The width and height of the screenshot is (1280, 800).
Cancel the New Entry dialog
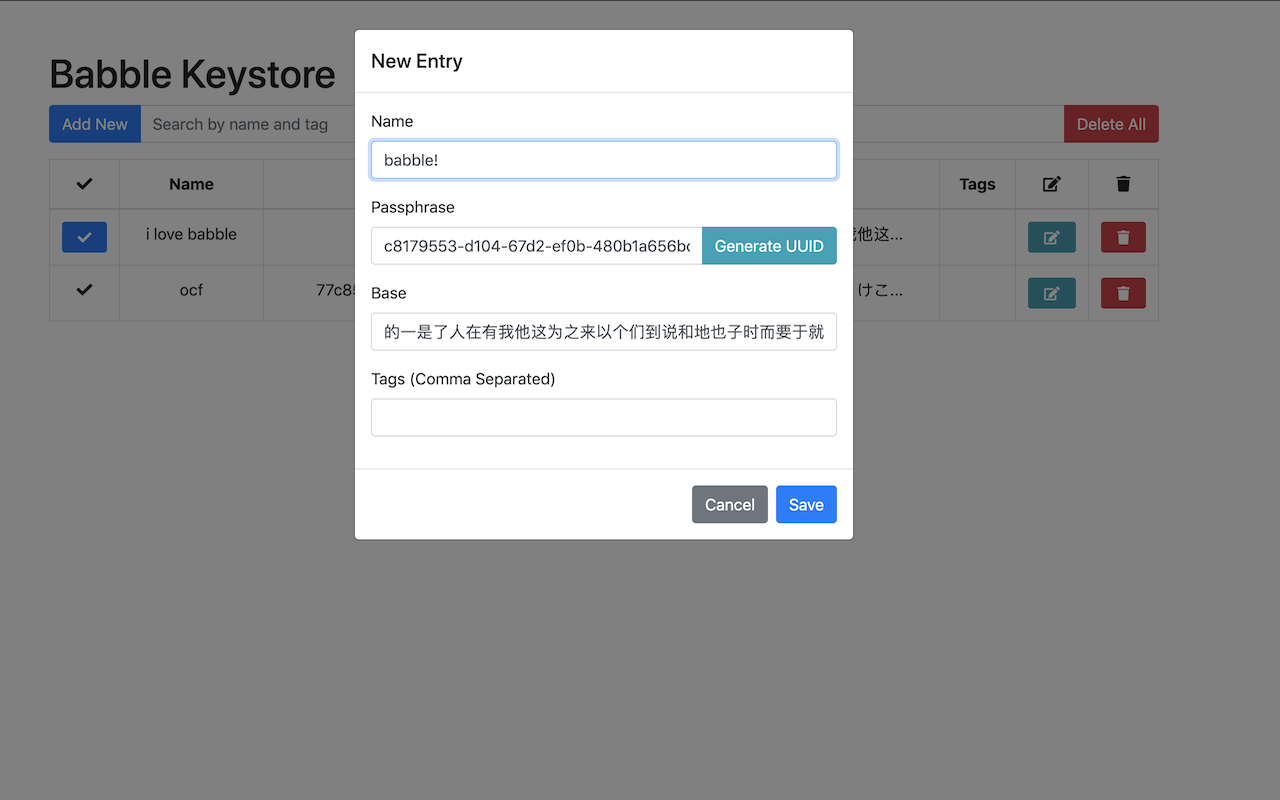pyautogui.click(x=729, y=505)
